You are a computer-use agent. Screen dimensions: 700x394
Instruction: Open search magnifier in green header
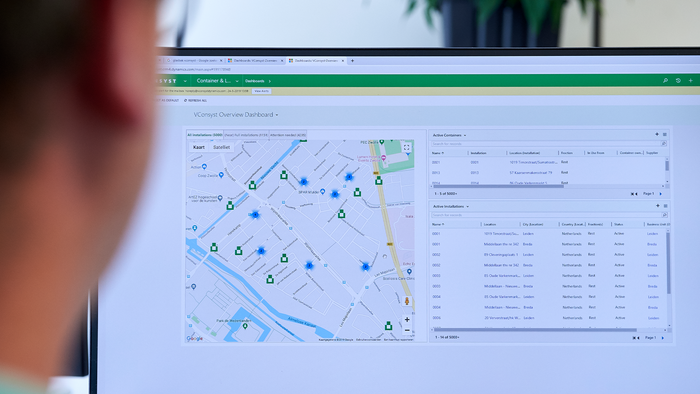coord(665,80)
